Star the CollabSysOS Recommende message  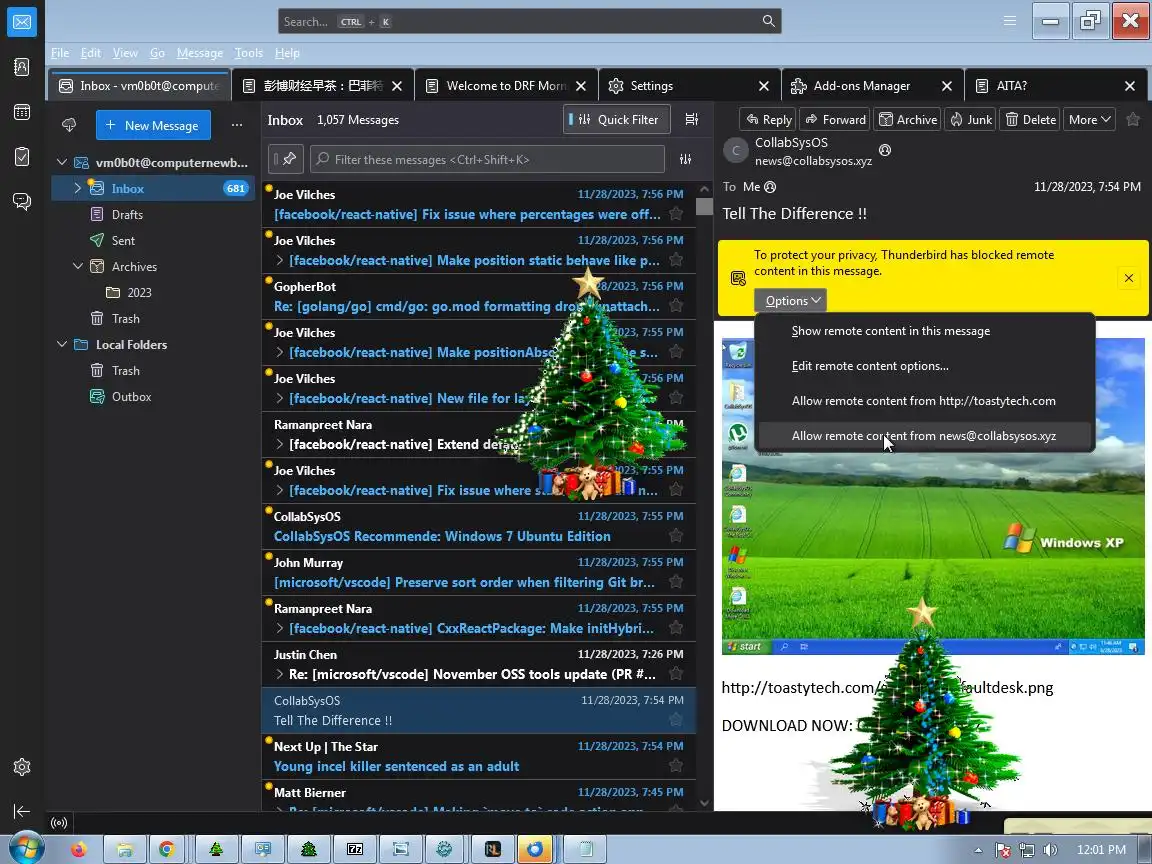click(676, 536)
